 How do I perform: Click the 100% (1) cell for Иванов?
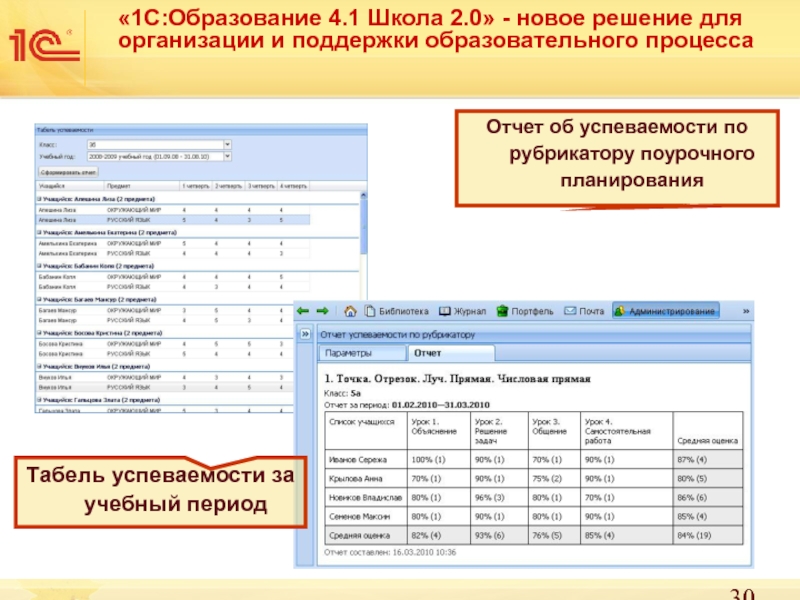tap(439, 460)
